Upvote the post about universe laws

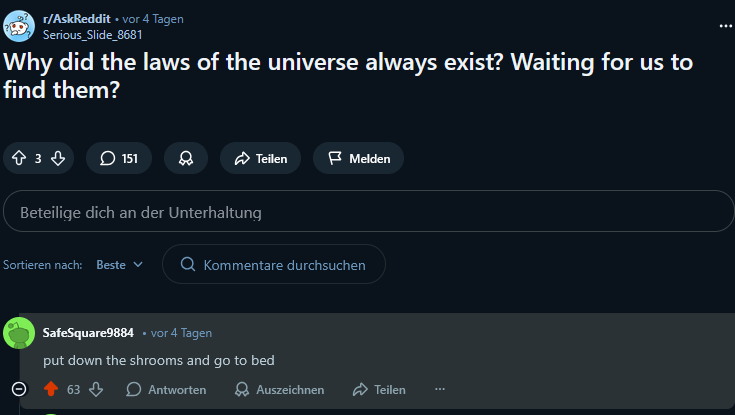click(x=19, y=158)
